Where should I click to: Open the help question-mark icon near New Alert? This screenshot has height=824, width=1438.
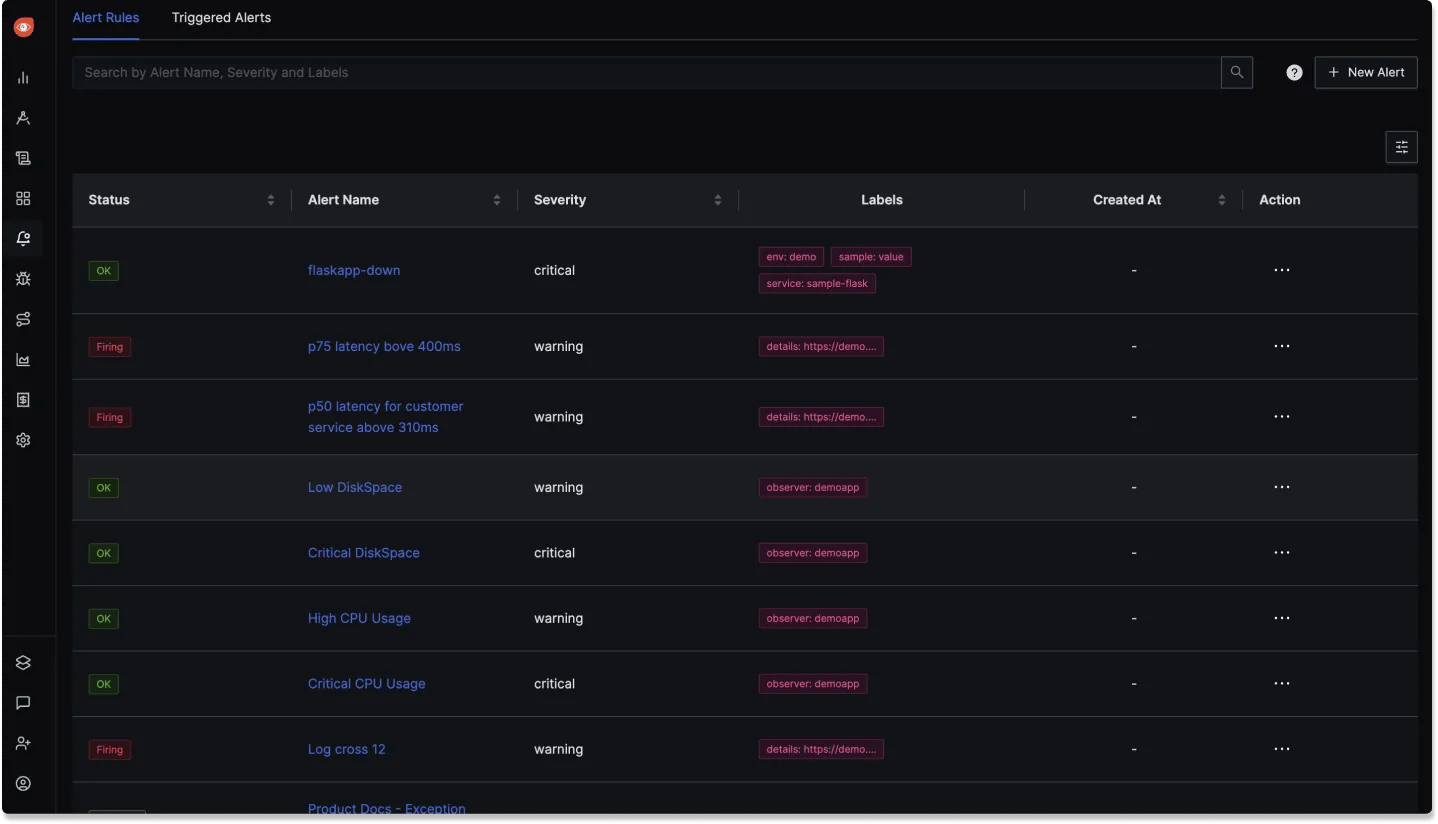coord(1293,72)
